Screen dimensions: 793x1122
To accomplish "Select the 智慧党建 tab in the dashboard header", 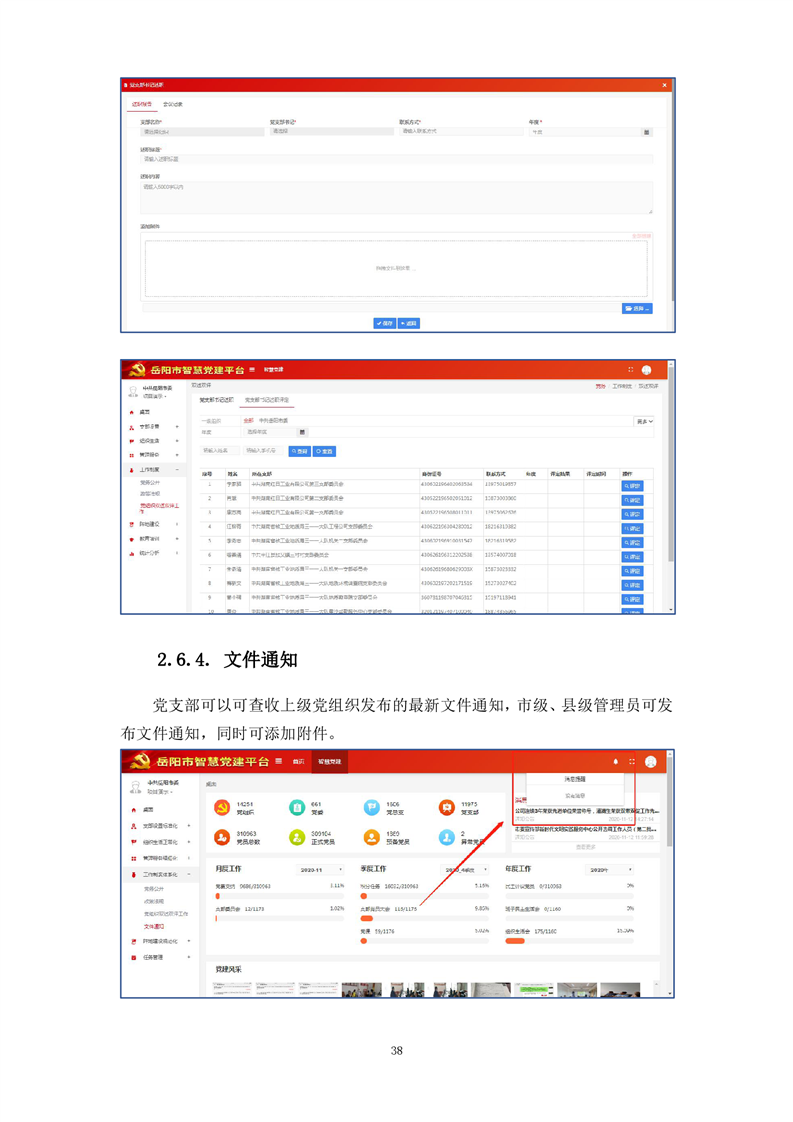I will [329, 761].
